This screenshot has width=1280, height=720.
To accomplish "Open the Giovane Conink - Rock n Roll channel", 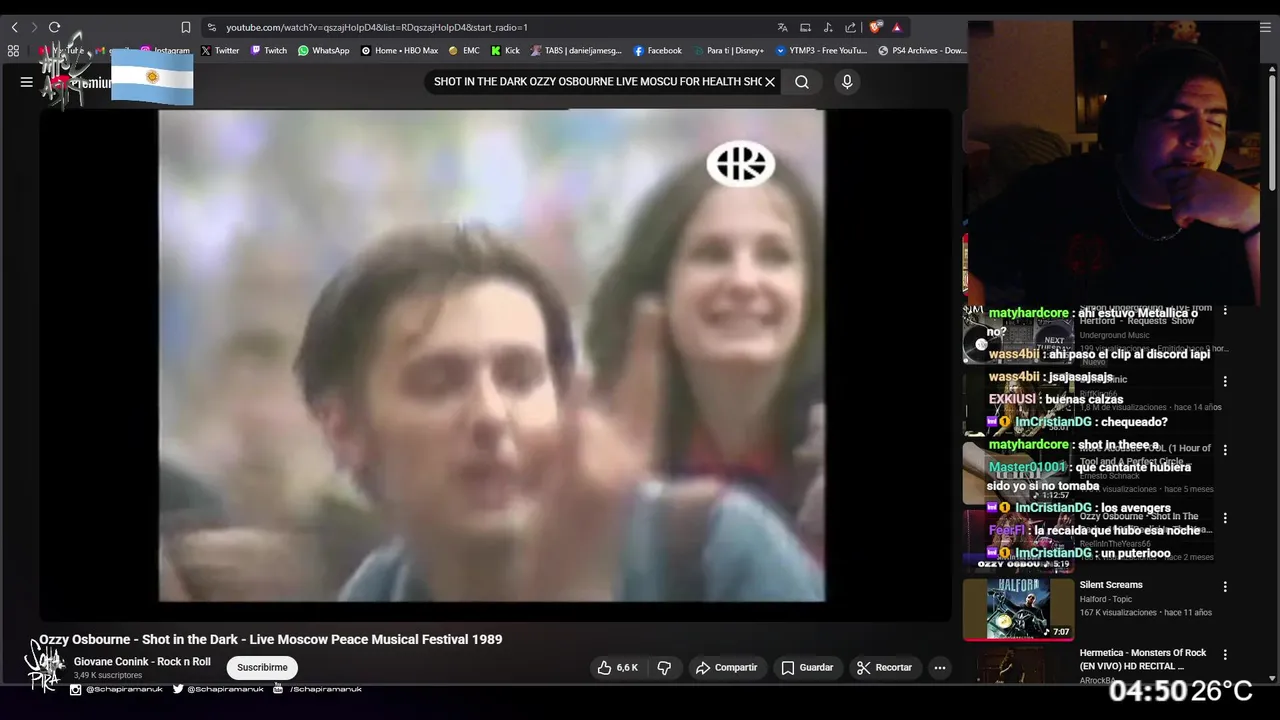I will click(142, 661).
